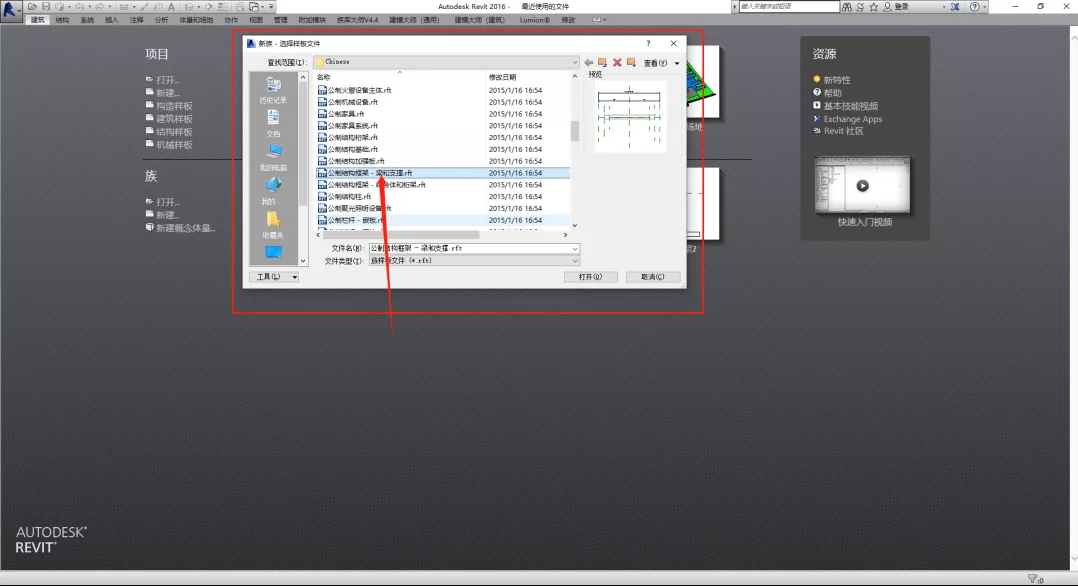Switch to the 体量和场地 ribbon tab
Screen dimensions: 1078x586
[x=197, y=20]
